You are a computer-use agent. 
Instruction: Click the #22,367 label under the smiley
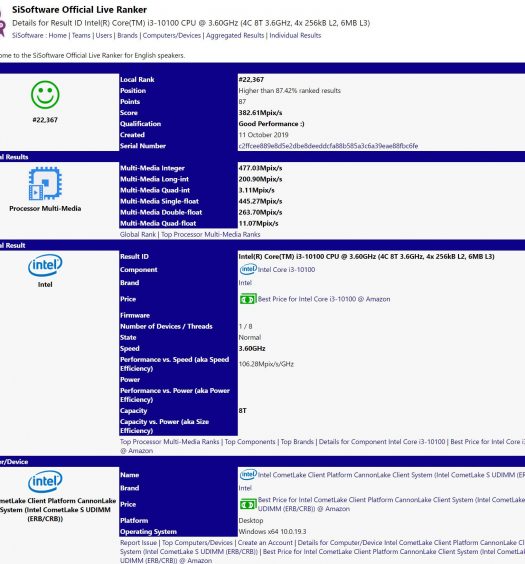pyautogui.click(x=45, y=120)
